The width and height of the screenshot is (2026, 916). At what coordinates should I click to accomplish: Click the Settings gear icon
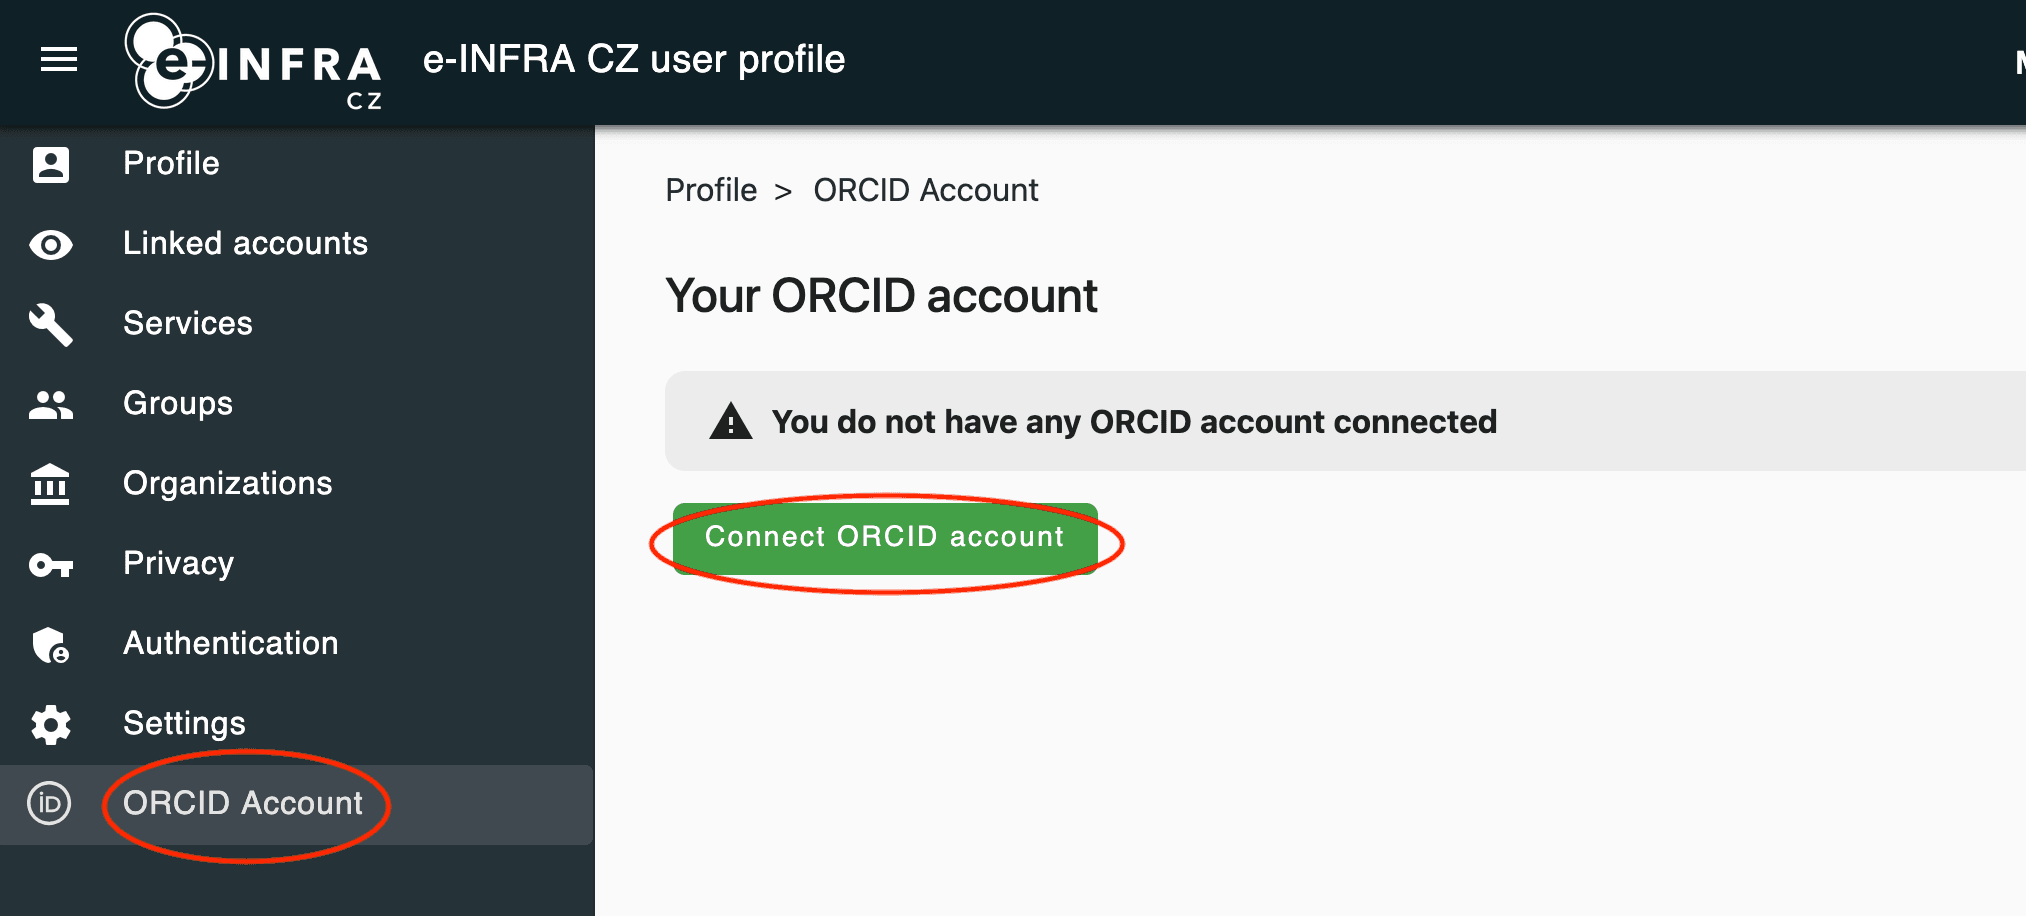coord(51,725)
